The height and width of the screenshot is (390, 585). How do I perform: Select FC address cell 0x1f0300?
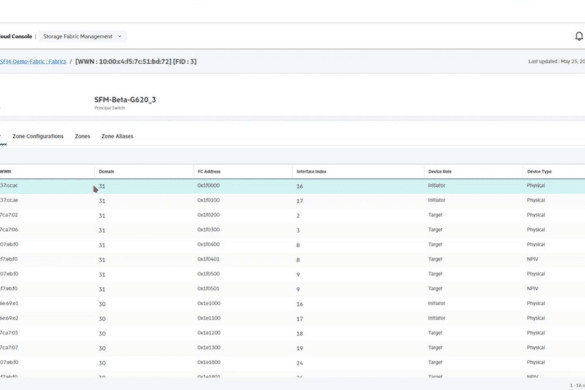tap(209, 230)
